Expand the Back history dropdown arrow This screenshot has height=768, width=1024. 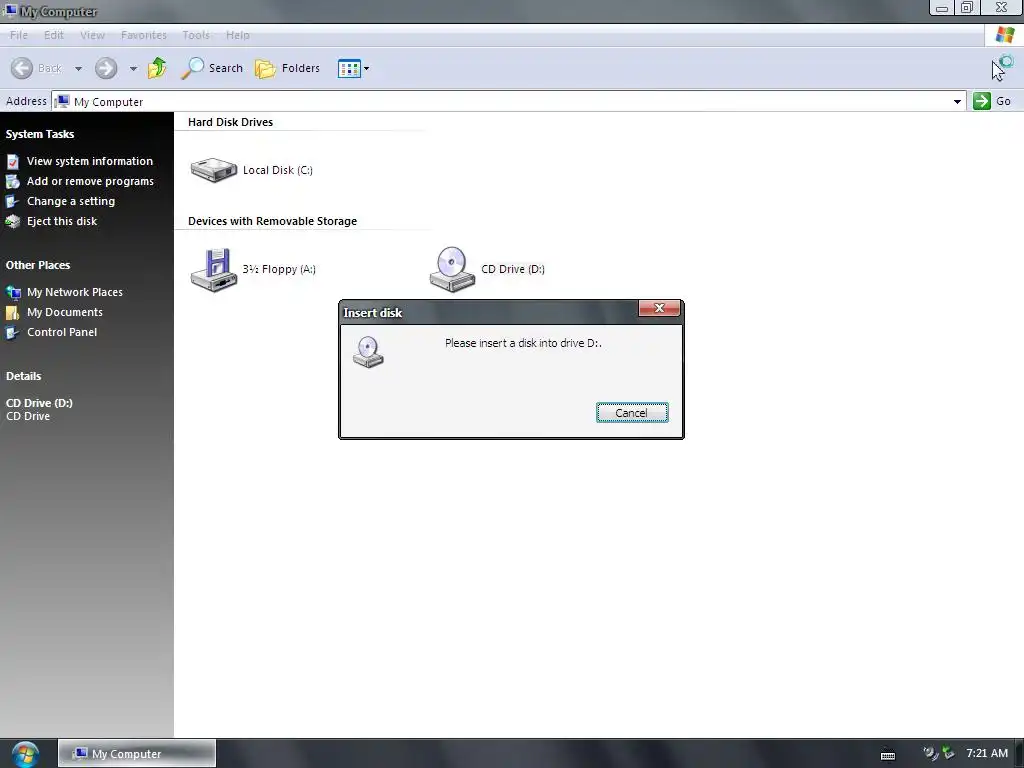78,69
